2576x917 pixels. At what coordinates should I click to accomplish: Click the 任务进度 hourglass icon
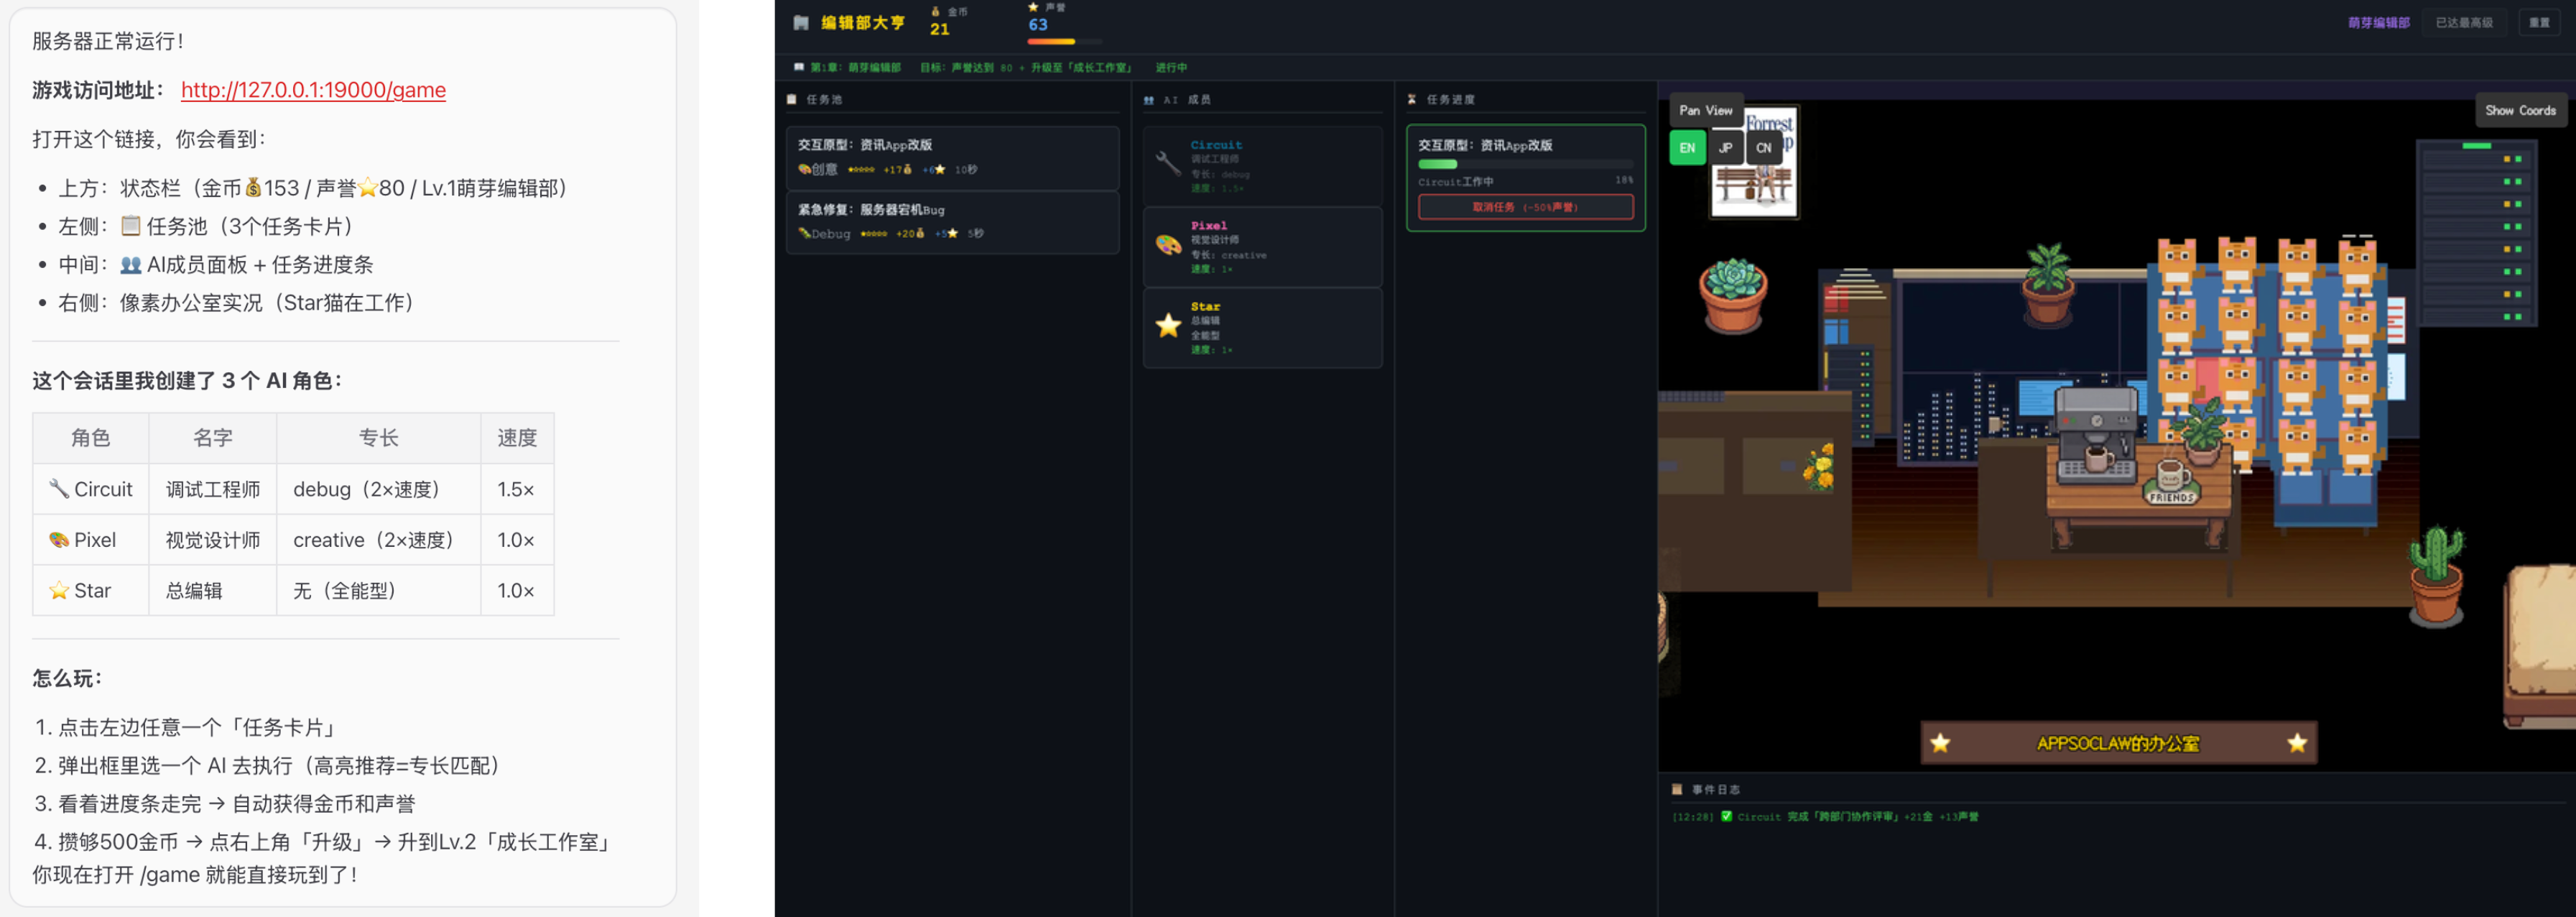[1412, 100]
